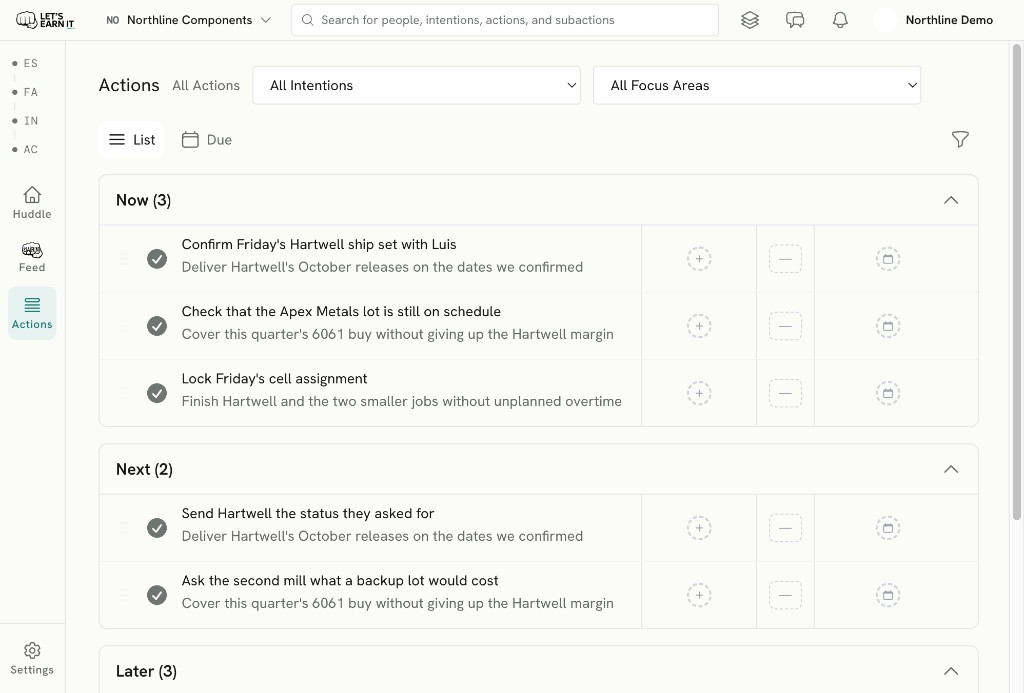Viewport: 1024px width, 693px height.
Task: Add subaction to Confirm Friday's Hartwell ship set
Action: pos(699,259)
